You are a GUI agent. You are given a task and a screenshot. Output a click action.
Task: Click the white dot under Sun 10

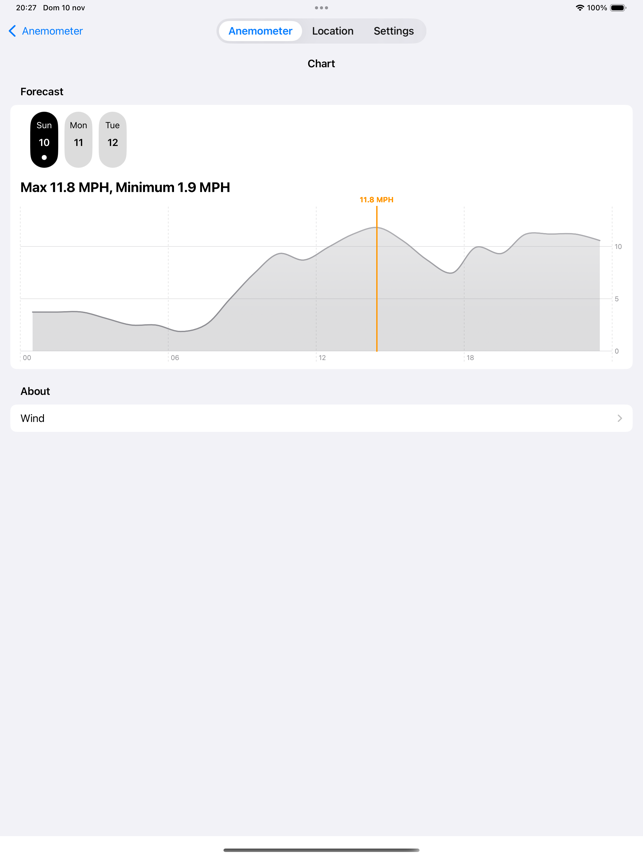click(44, 157)
